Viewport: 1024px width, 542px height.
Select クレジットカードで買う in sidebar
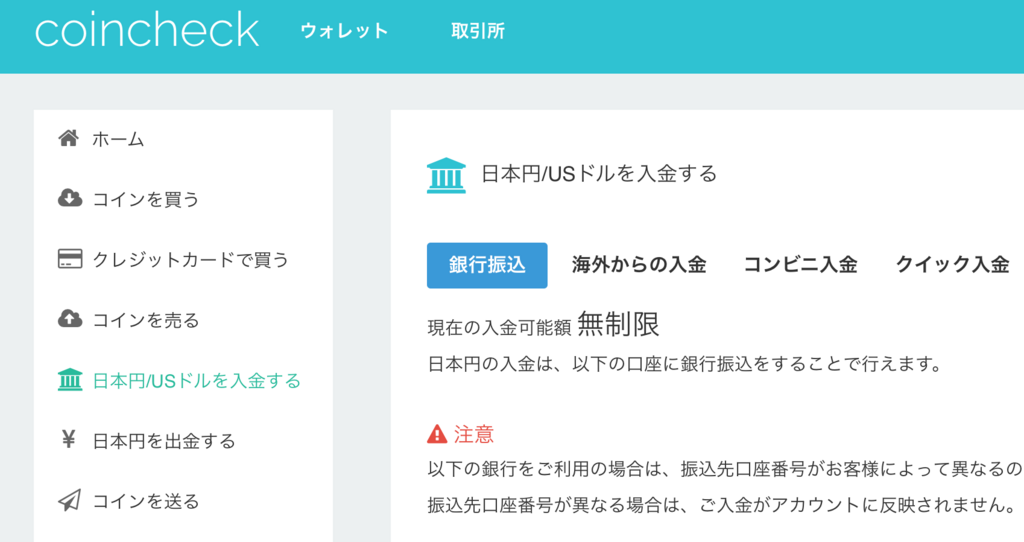pyautogui.click(x=191, y=260)
